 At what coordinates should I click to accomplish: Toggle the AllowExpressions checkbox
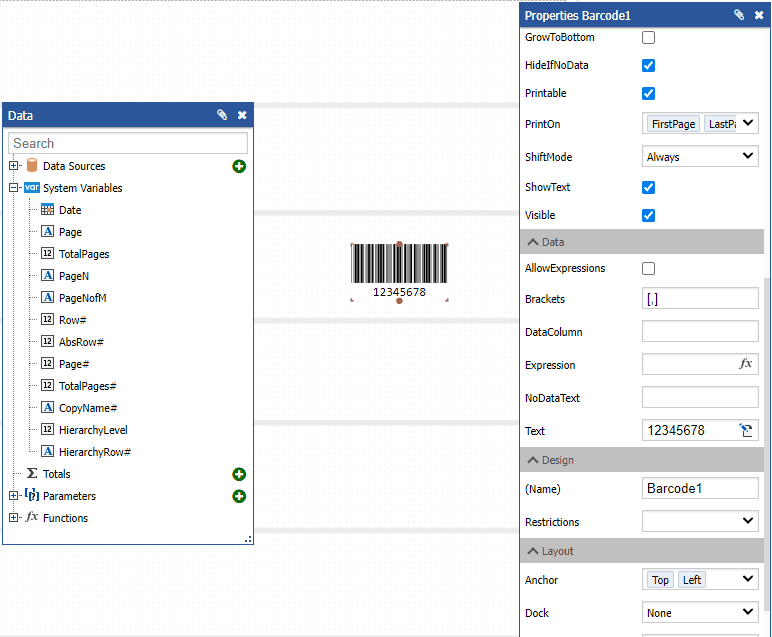[648, 268]
